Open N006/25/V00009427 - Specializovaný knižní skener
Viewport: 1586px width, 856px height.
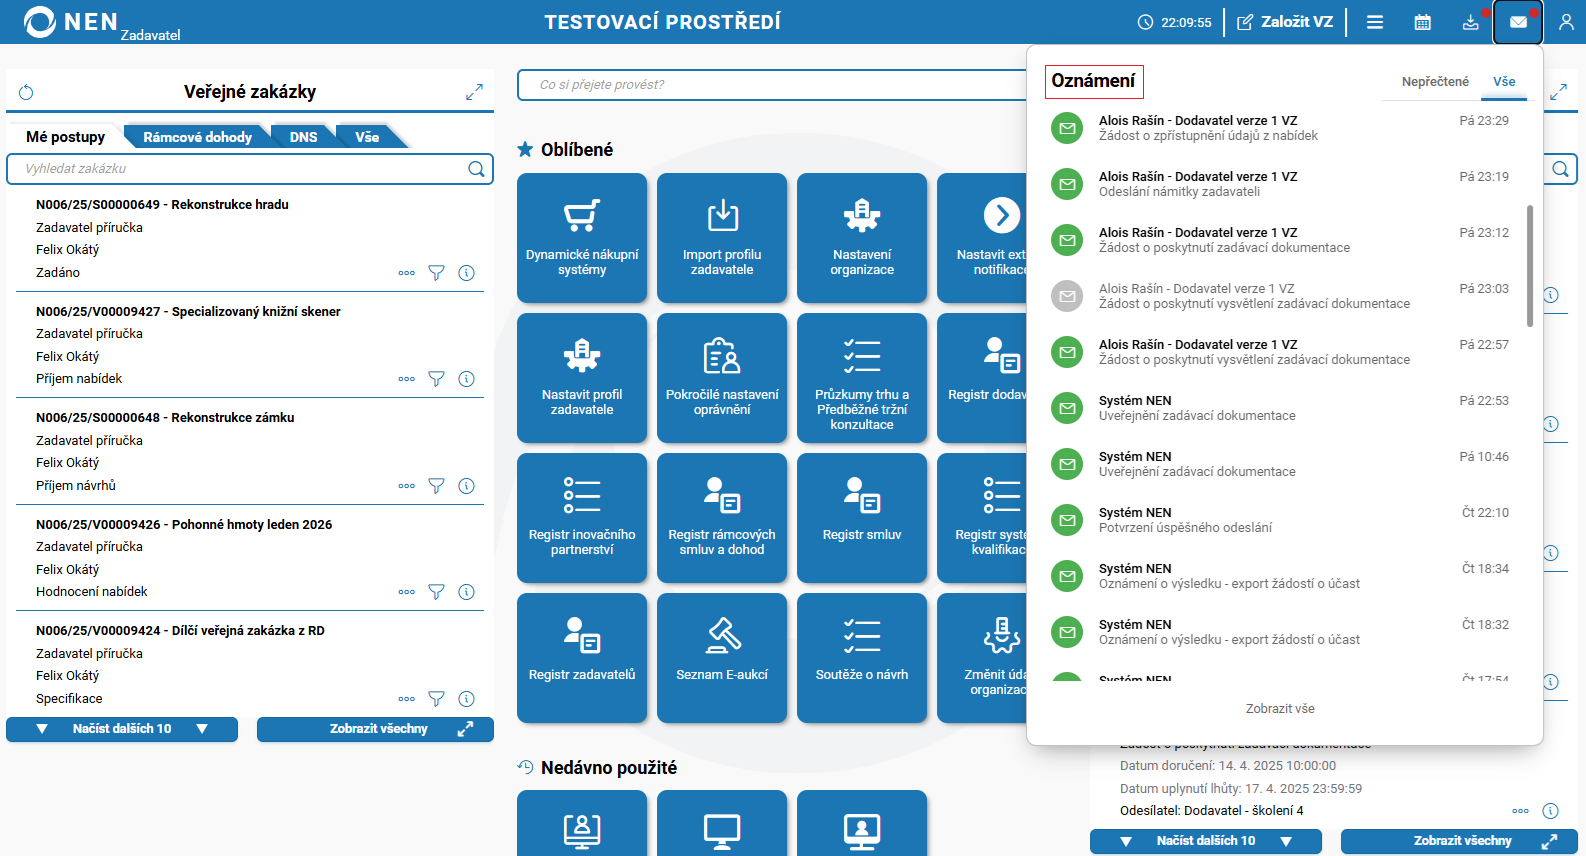(188, 312)
